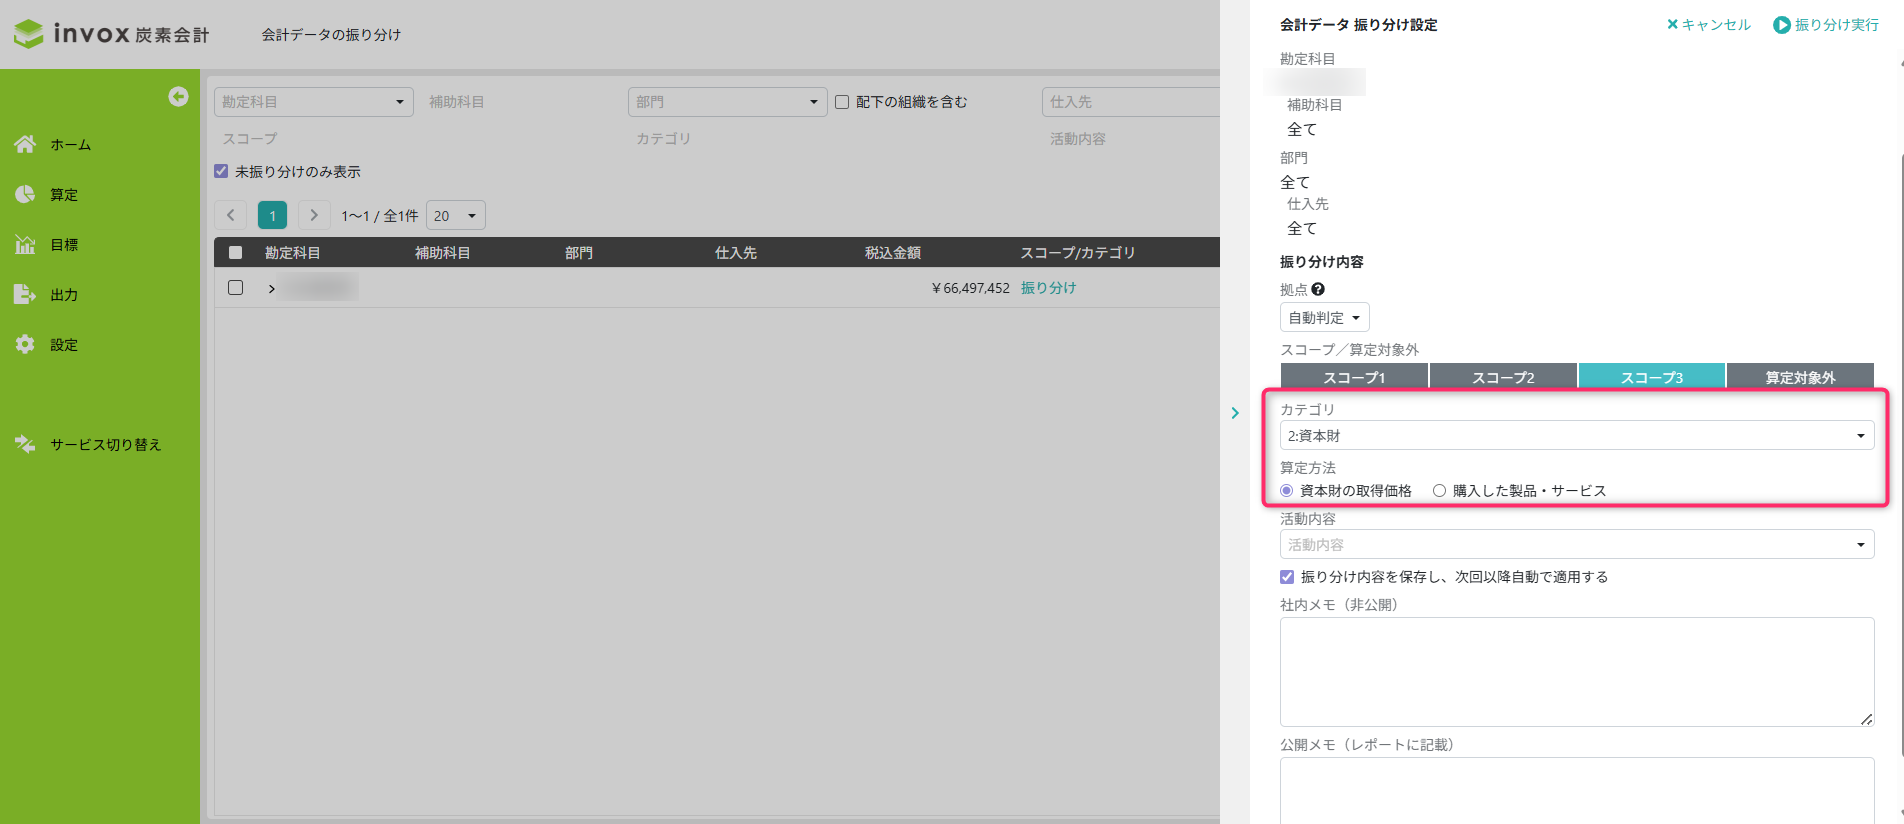Uncheck 振り分け内容を保存 auto-apply checkbox

[1287, 576]
